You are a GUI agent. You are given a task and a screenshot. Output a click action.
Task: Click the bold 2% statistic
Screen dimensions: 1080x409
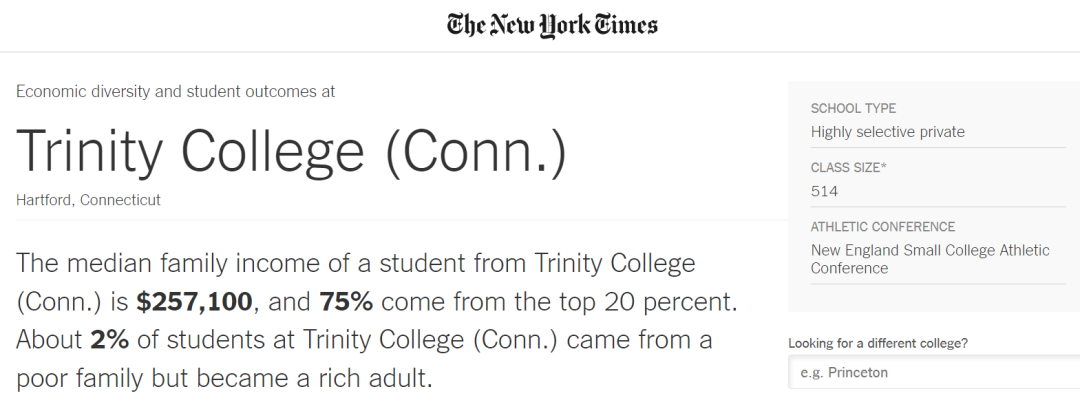[110, 340]
